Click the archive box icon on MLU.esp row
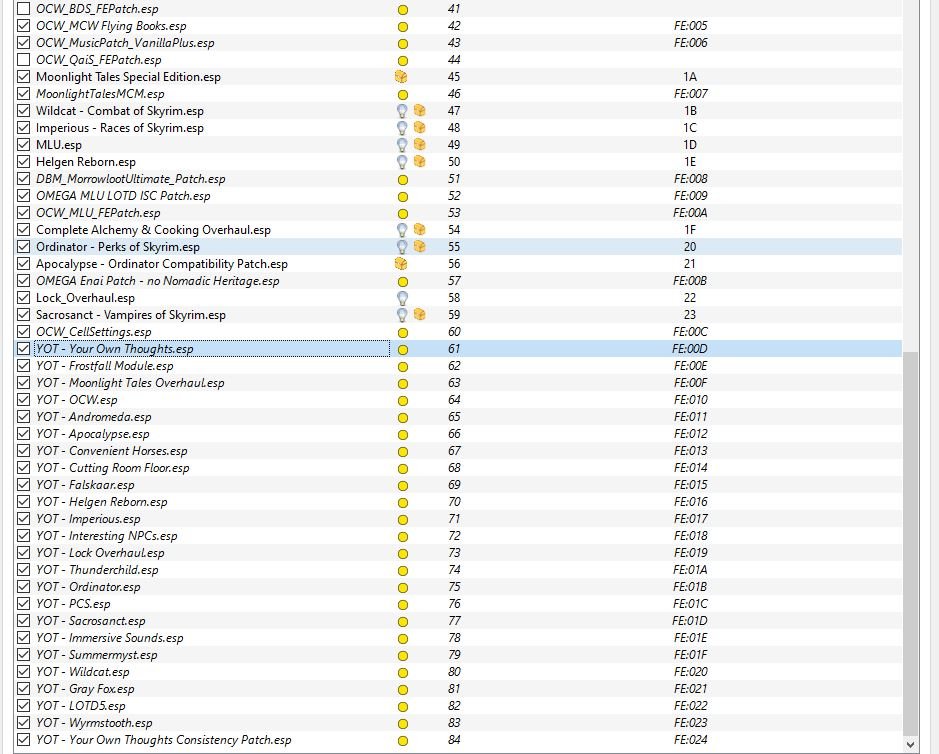Viewport: 939px width, 754px height. 419,145
